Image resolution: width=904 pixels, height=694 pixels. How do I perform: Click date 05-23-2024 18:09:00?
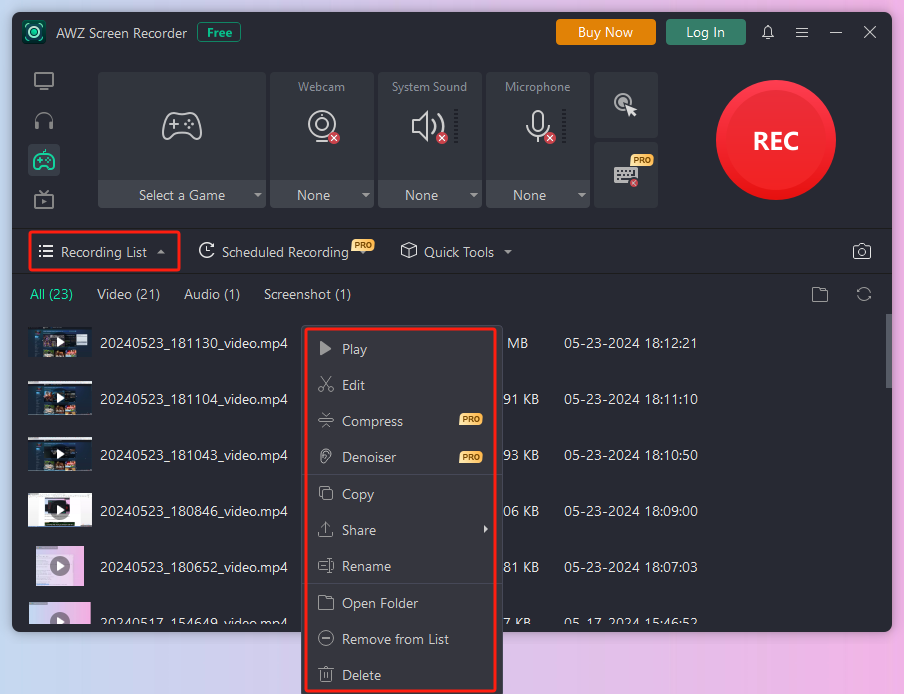tap(631, 511)
